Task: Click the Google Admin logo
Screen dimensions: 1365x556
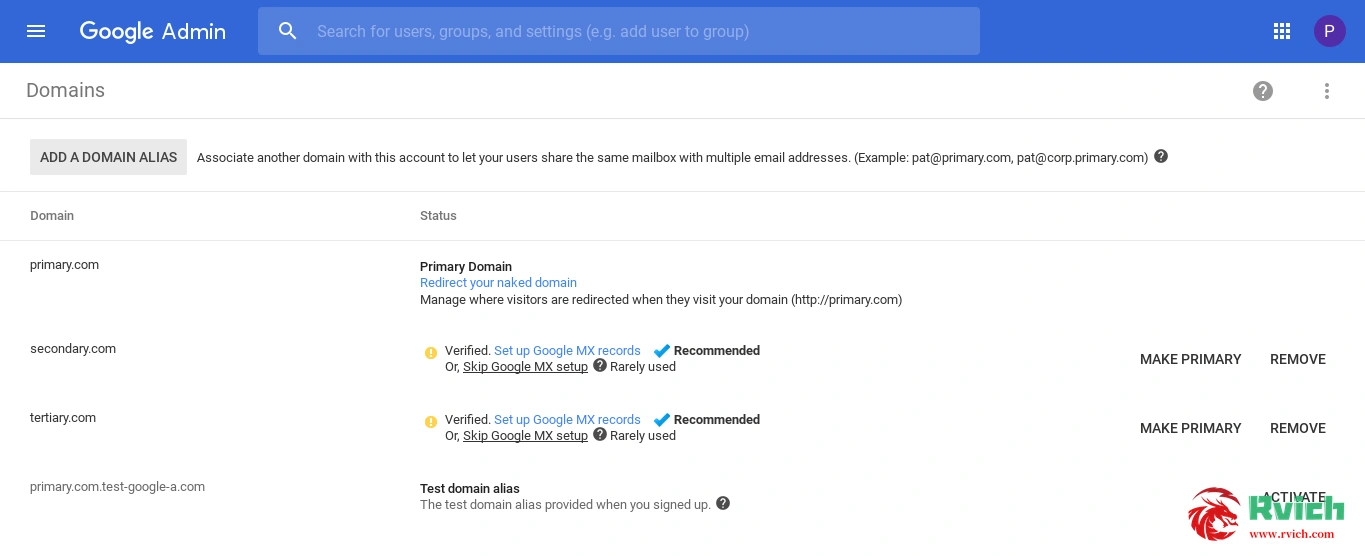Action: click(x=153, y=31)
